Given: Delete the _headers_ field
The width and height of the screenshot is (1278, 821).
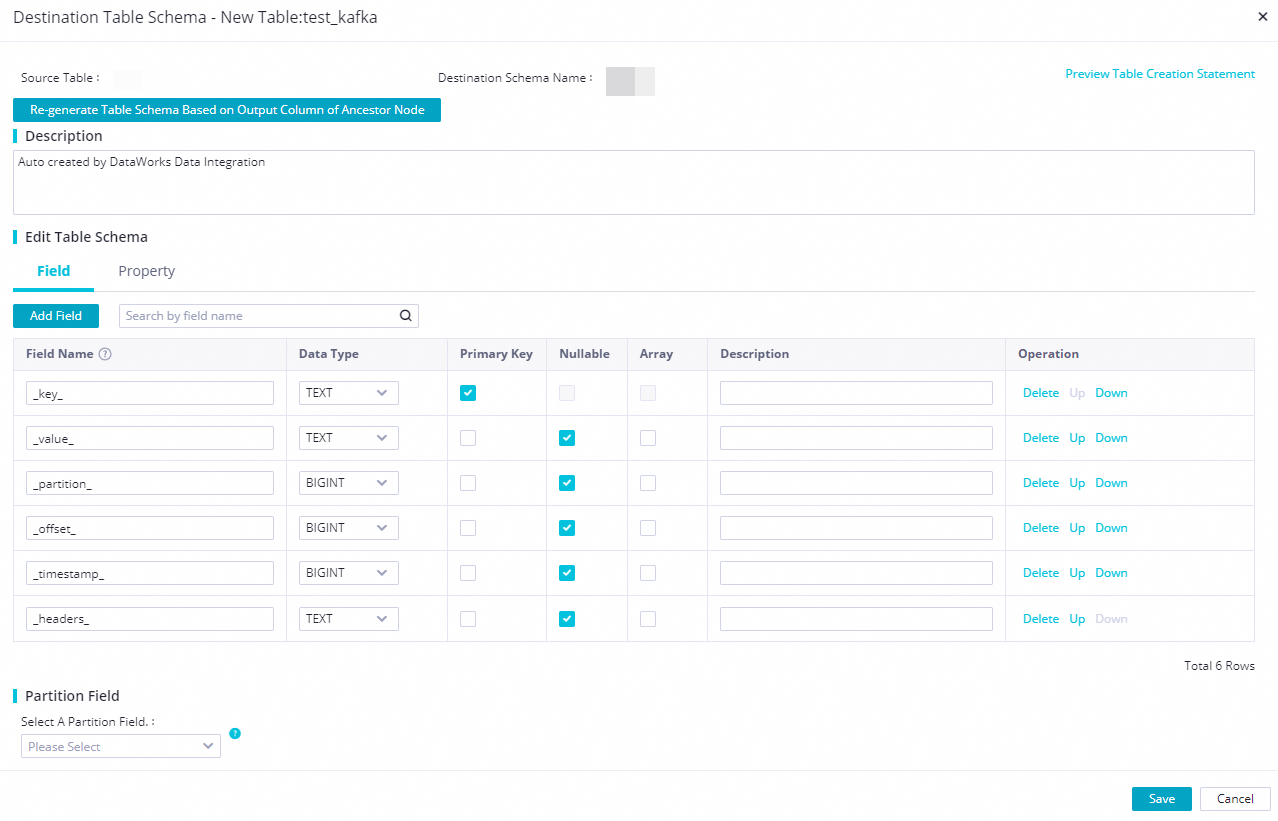Looking at the screenshot, I should point(1040,618).
